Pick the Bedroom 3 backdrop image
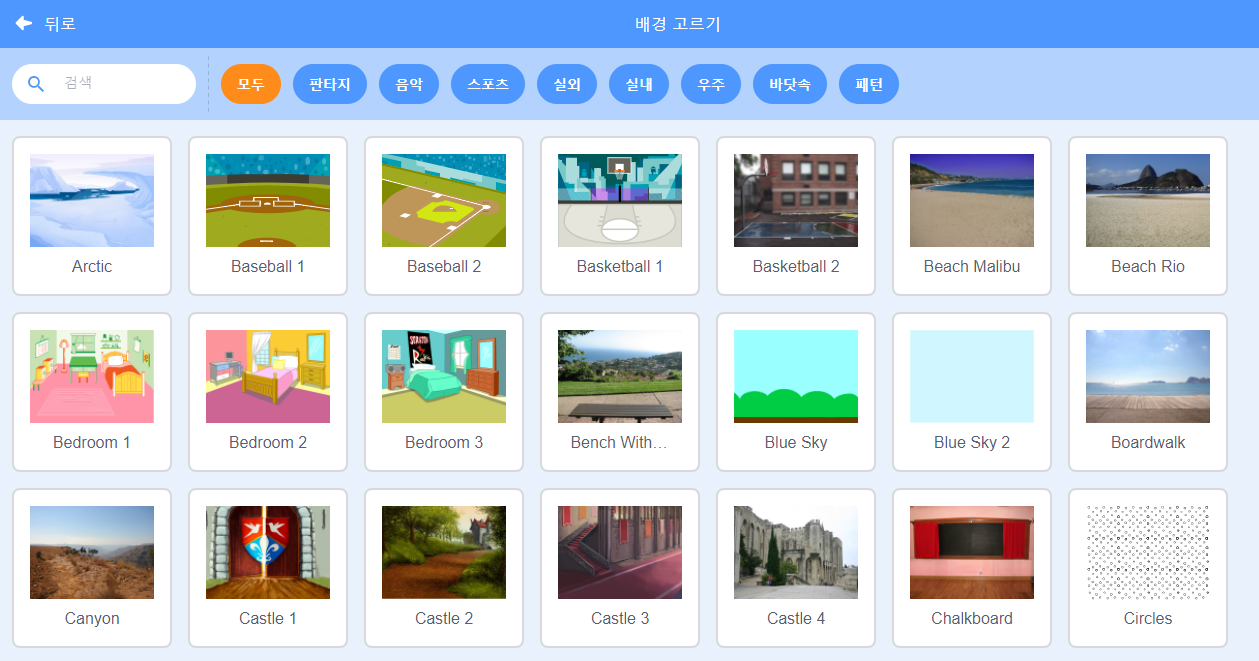Screen dimensions: 1259x661 point(444,376)
